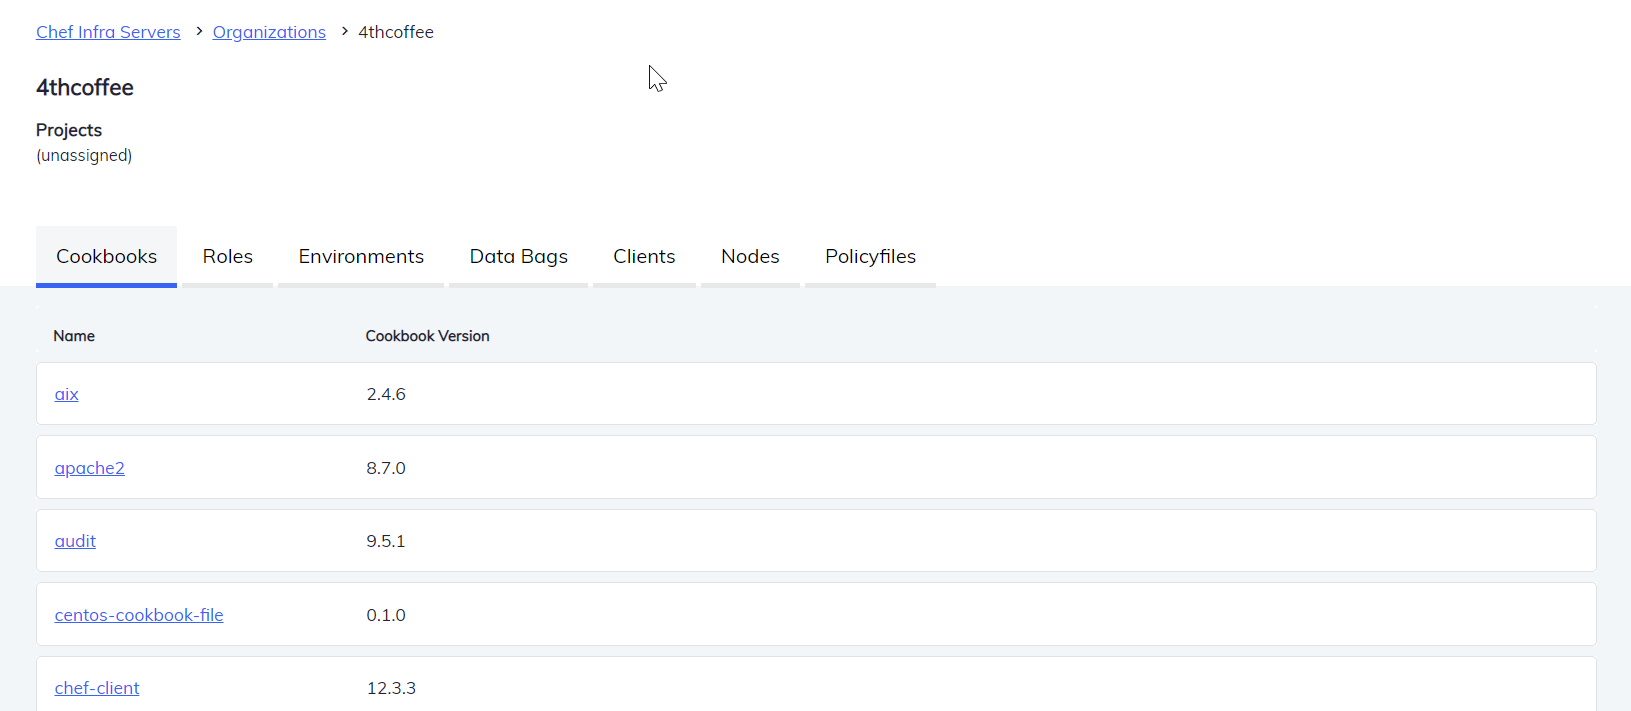Click the 8.7.0 version value

(386, 468)
